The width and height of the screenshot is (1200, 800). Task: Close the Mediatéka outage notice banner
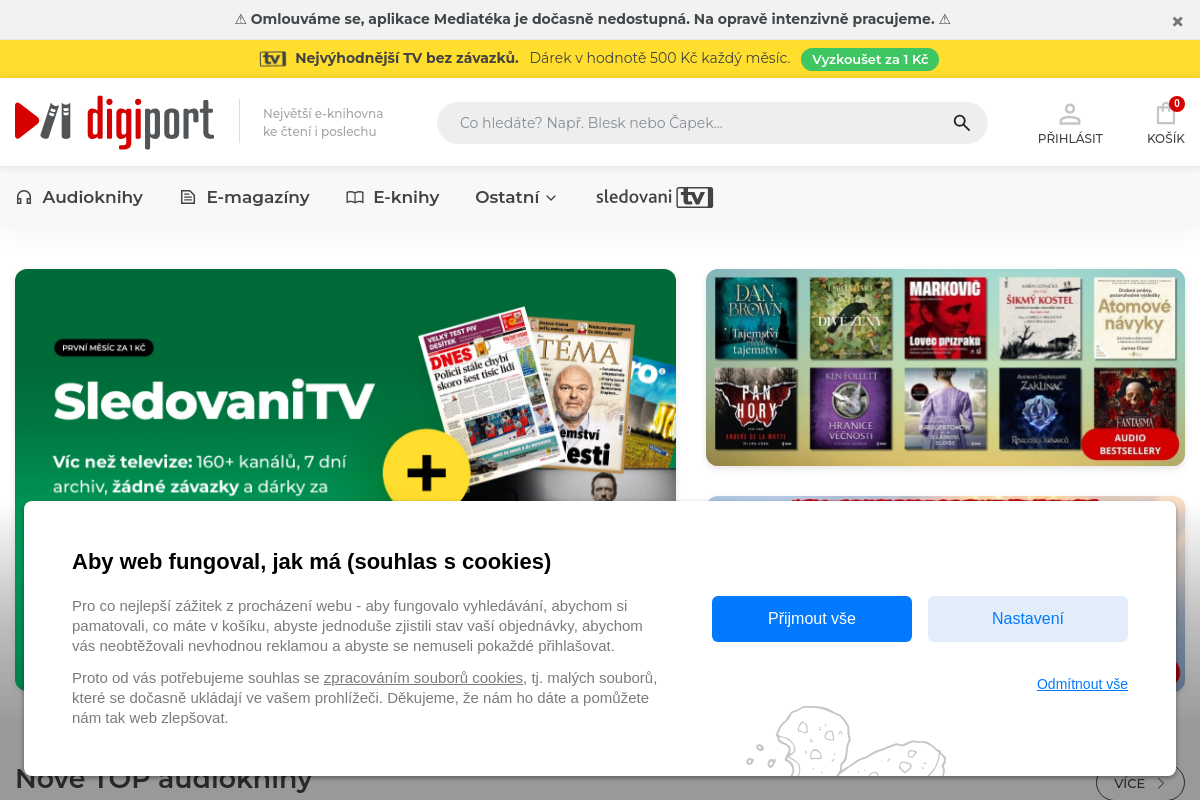click(x=1177, y=21)
